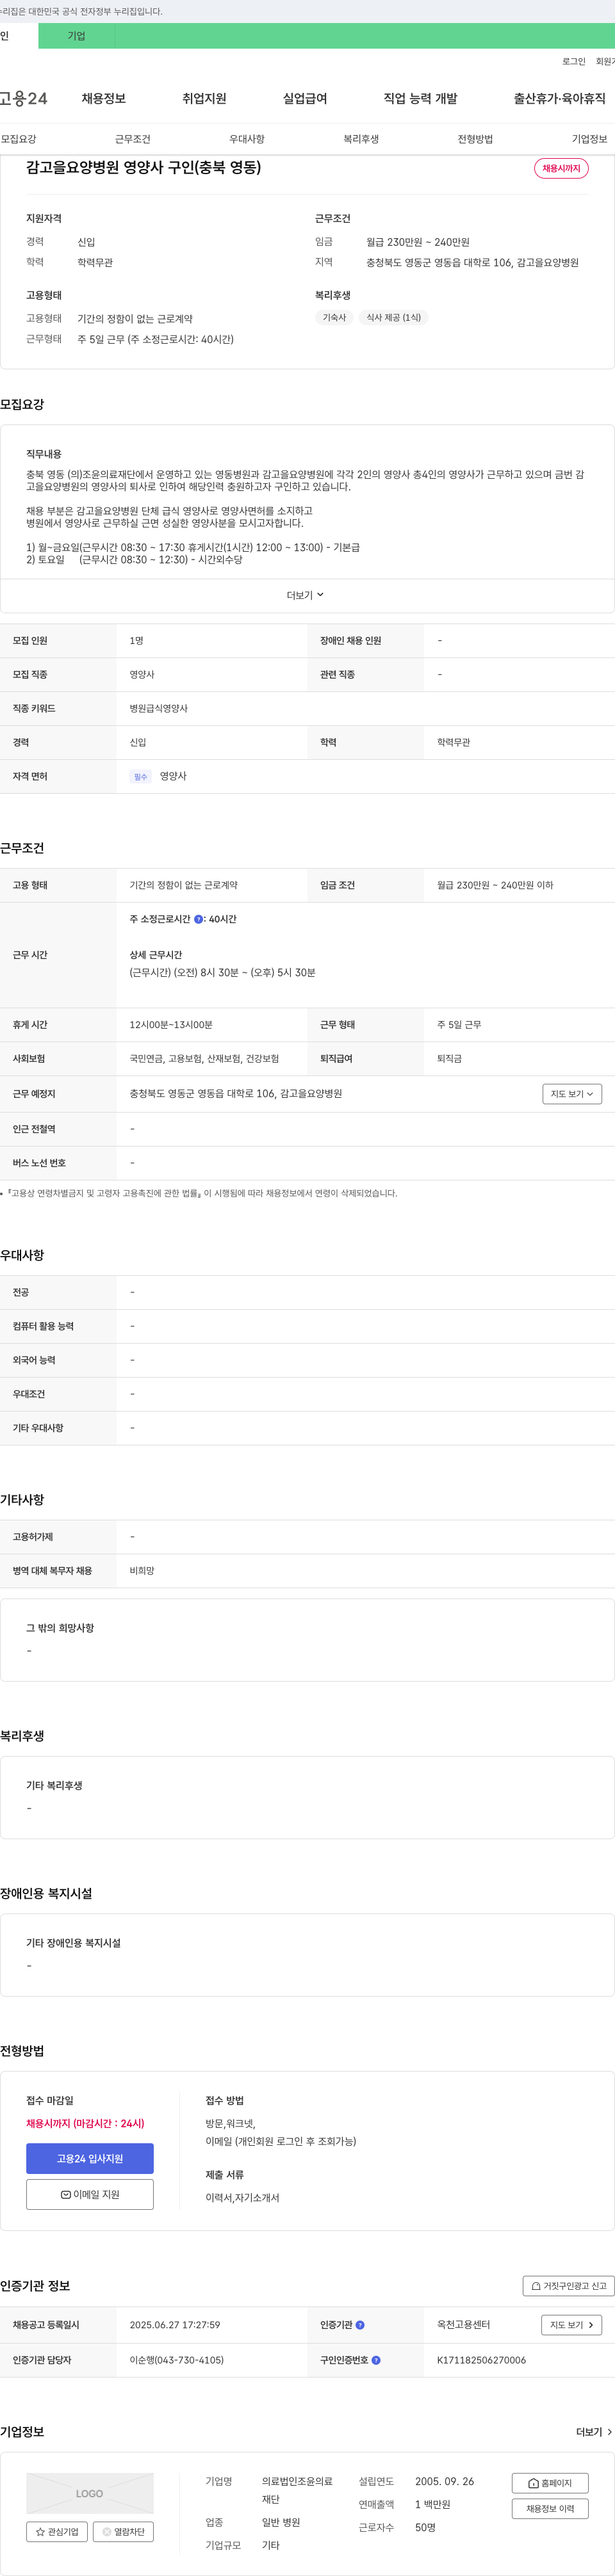Image resolution: width=615 pixels, height=2576 pixels.
Task: Click the 비희망 value for 병역 대체
Action: pyautogui.click(x=142, y=1571)
